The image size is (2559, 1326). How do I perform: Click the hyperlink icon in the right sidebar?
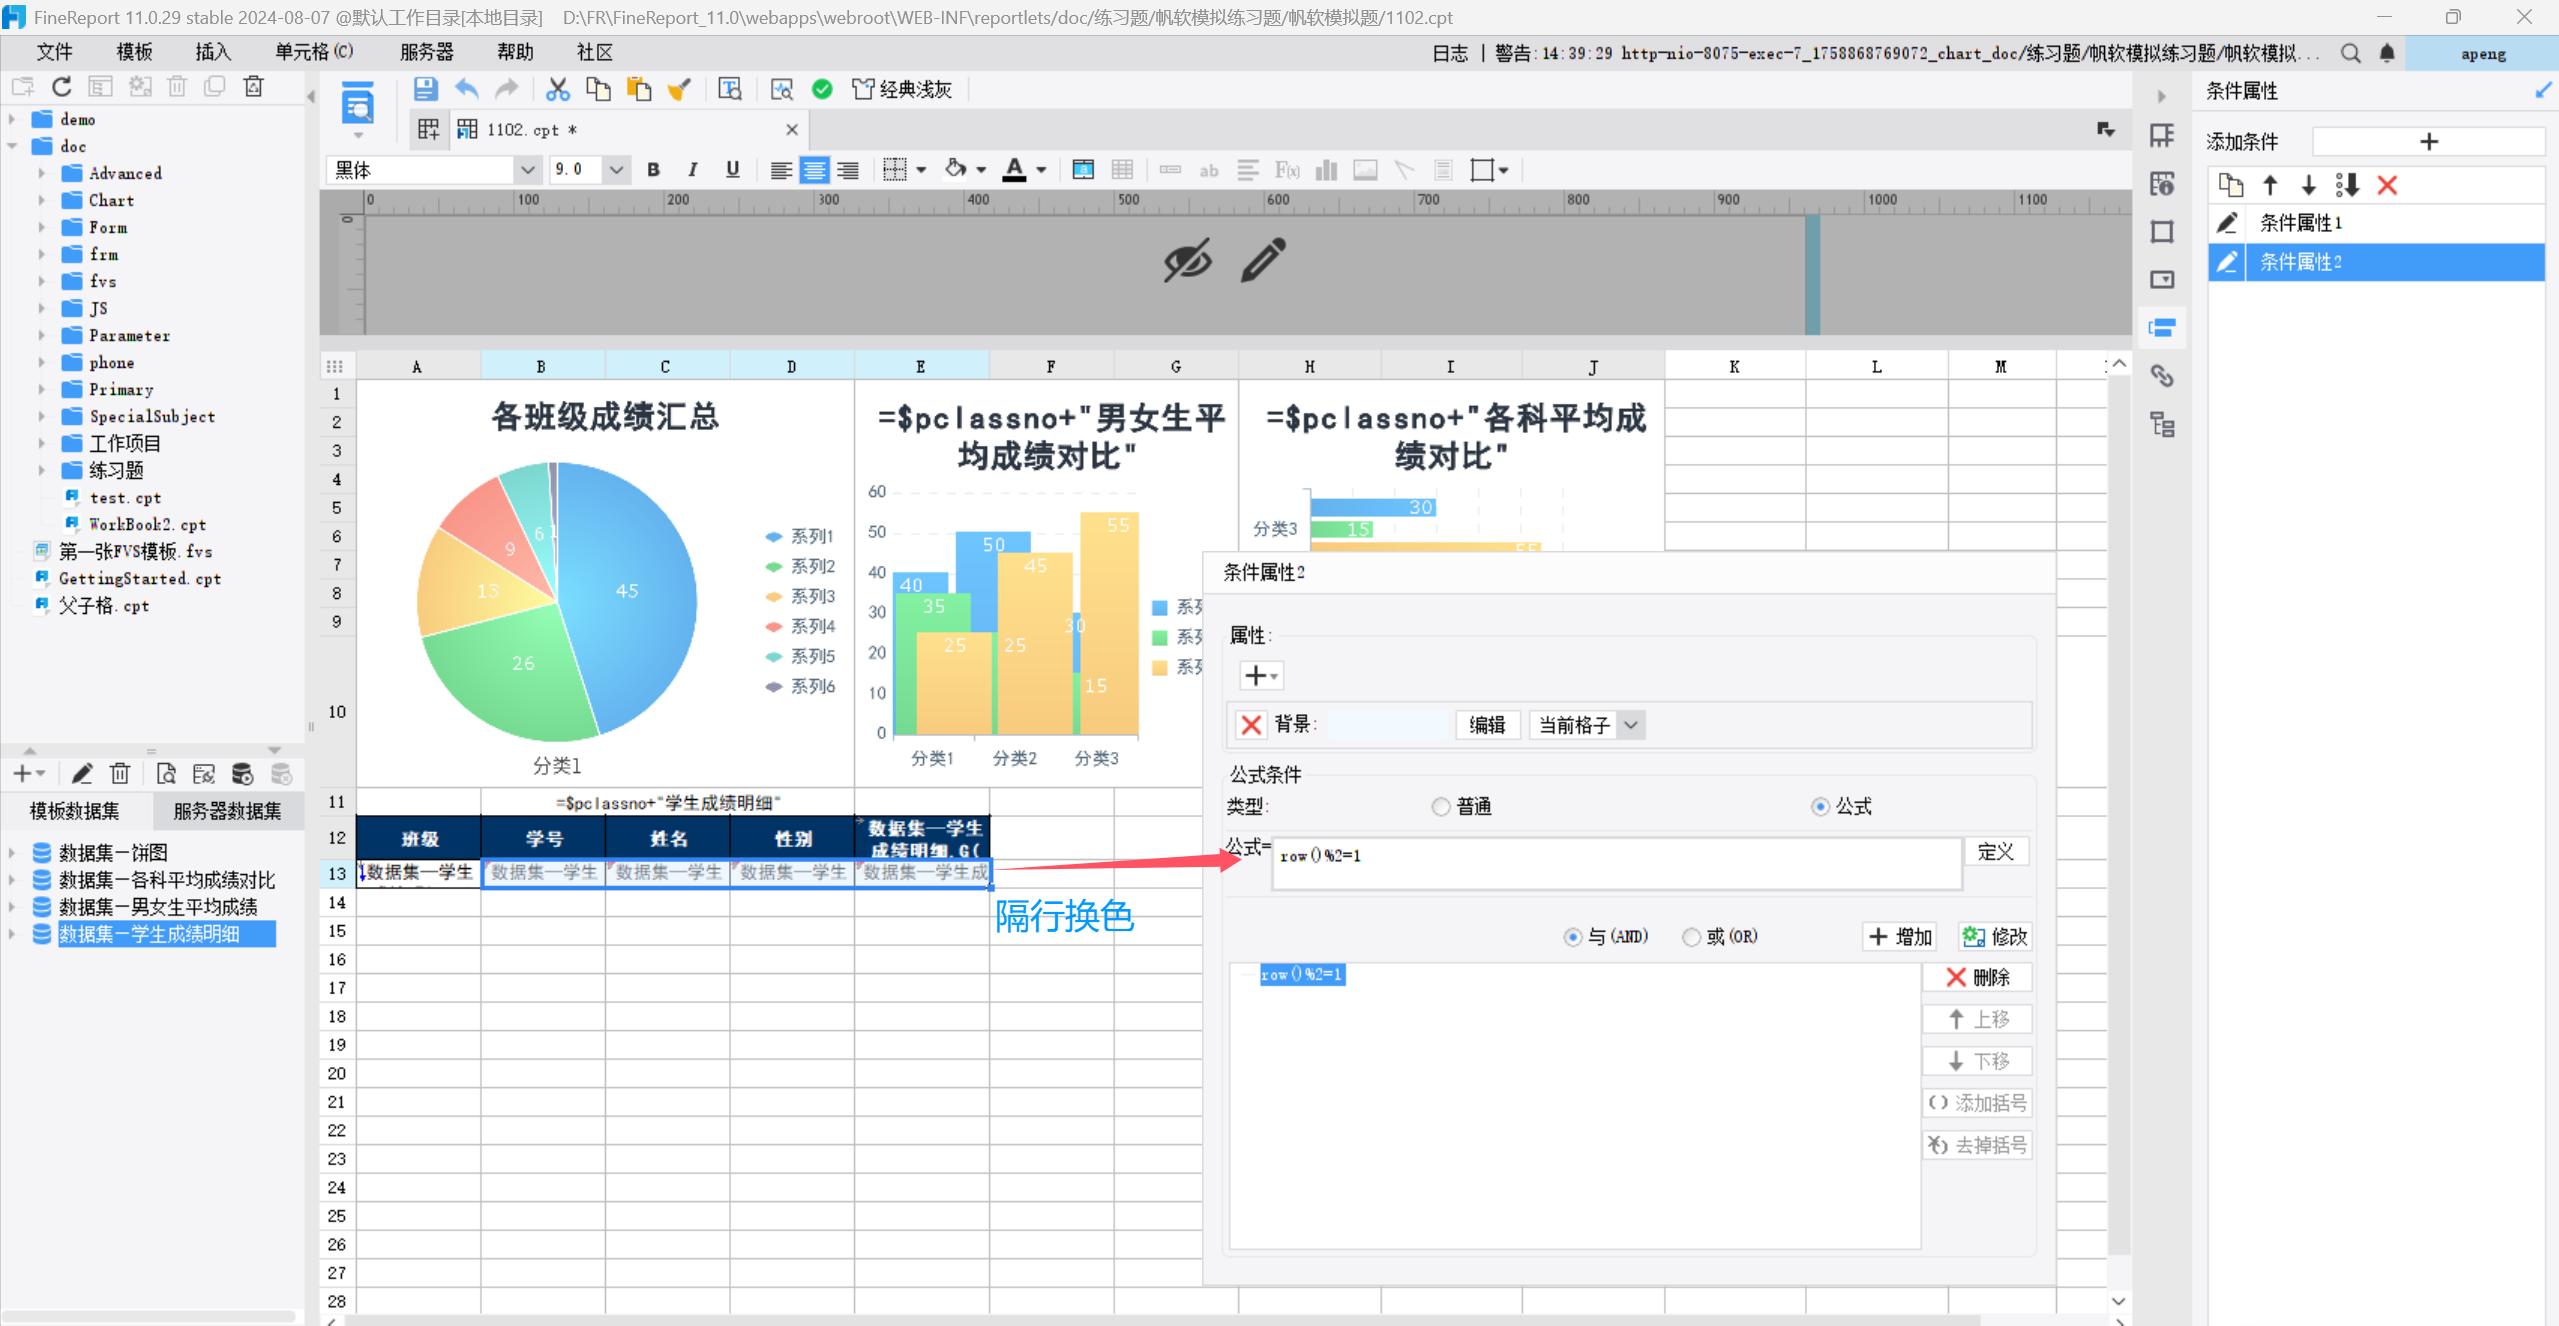click(x=2162, y=376)
